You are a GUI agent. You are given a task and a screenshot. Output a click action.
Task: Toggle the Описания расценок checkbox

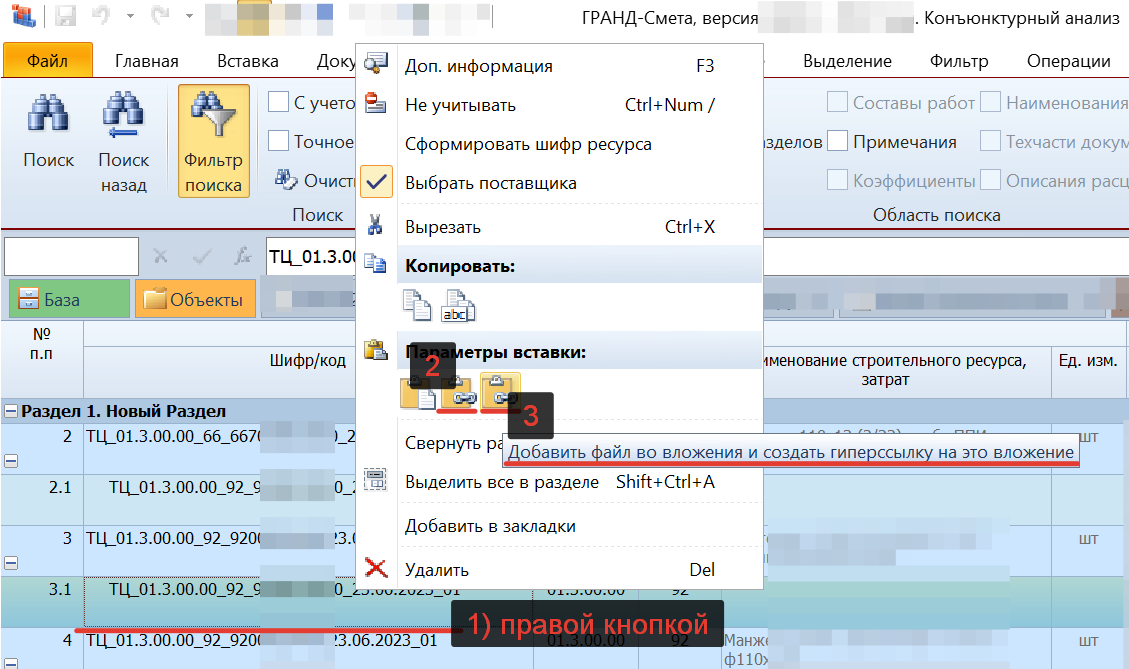click(990, 179)
